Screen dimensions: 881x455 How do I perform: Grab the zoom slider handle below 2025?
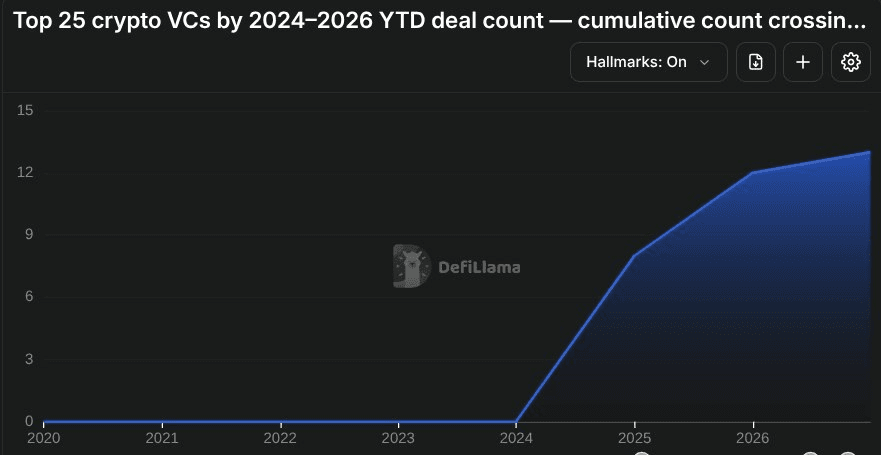coord(642,453)
